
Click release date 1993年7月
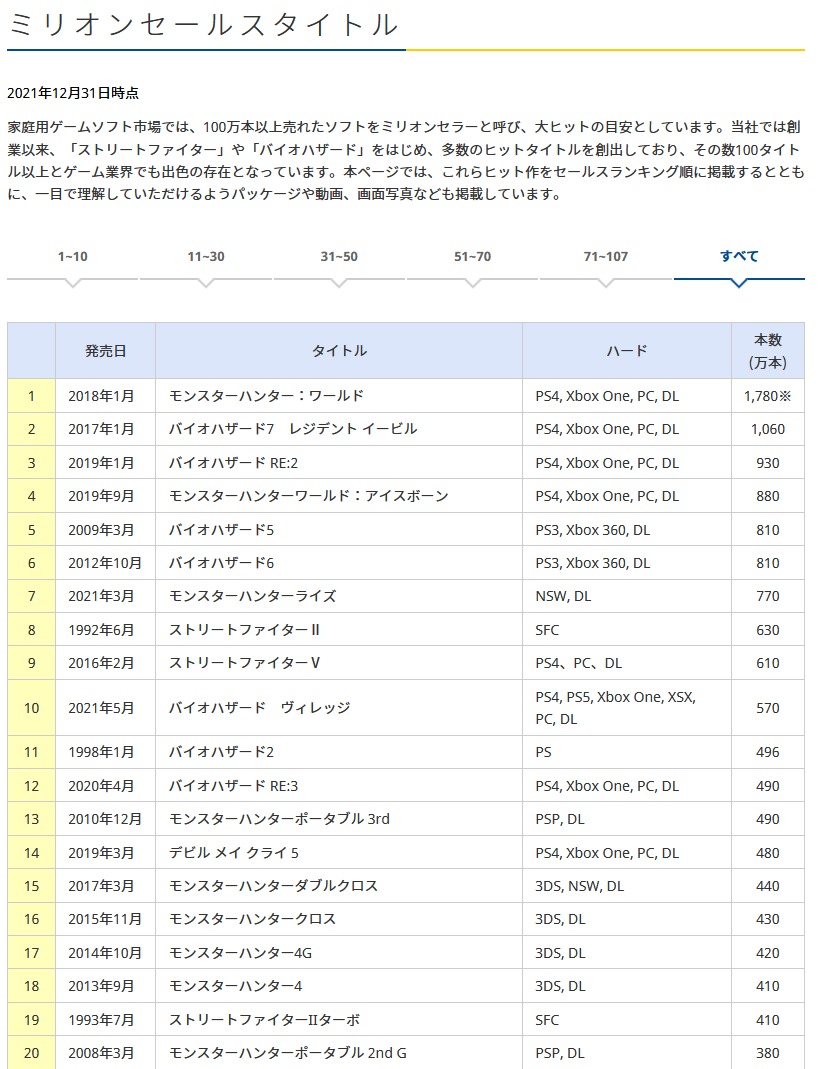point(101,1020)
